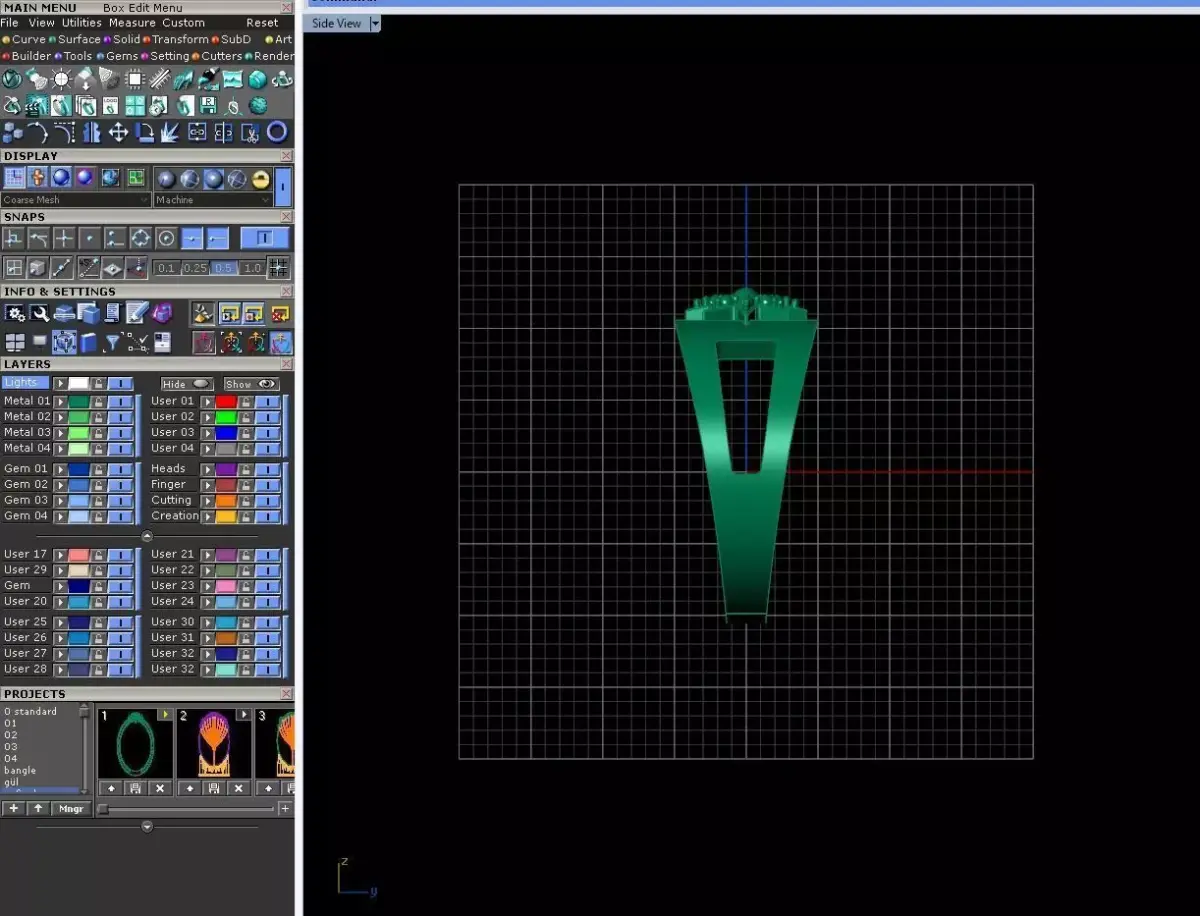
Task: Set snap spacing to 0.25
Action: click(x=195, y=268)
